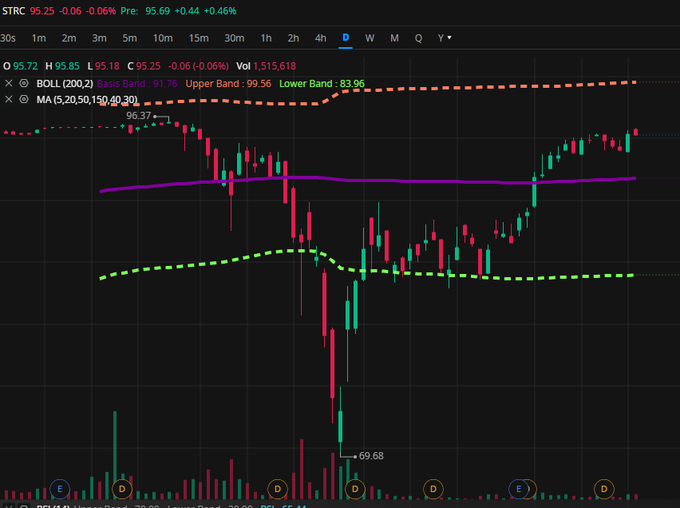Set interval to 30m
Image resolution: width=680 pixels, height=508 pixels.
coord(234,38)
